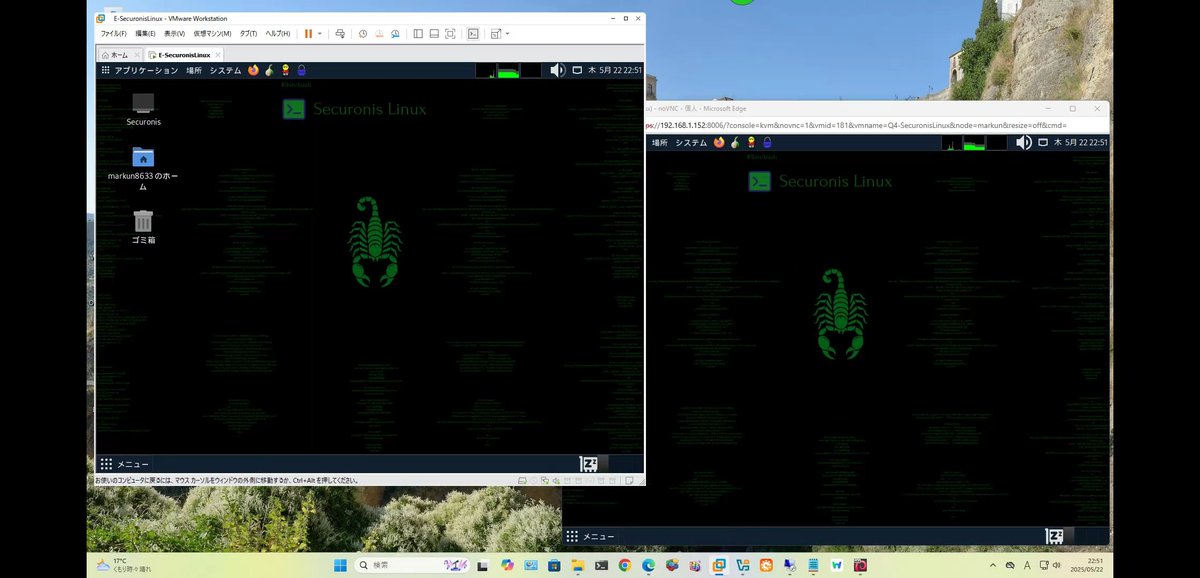
Task: Toggle the library sidebar view icon in VMware
Action: [x=417, y=34]
